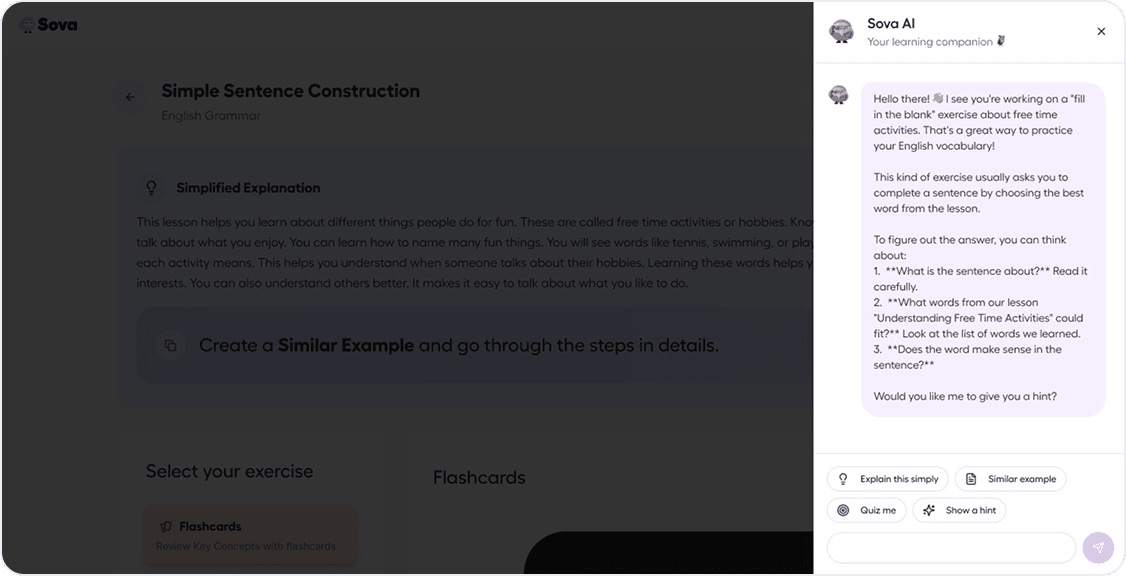Click the owl avatar beside the chat message
This screenshot has width=1126, height=576.
pyautogui.click(x=839, y=95)
